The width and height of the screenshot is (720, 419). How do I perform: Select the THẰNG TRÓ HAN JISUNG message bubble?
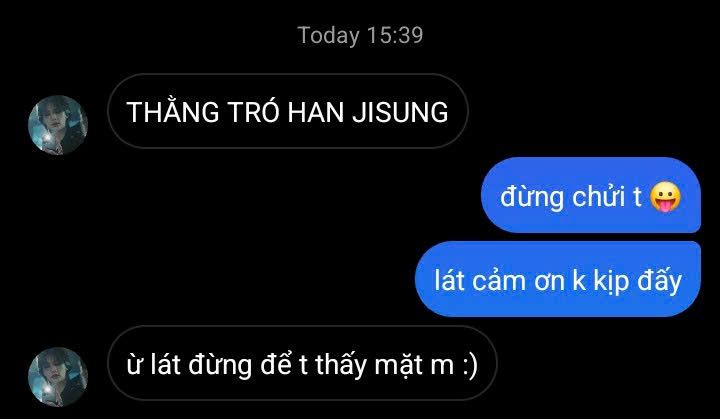click(288, 111)
